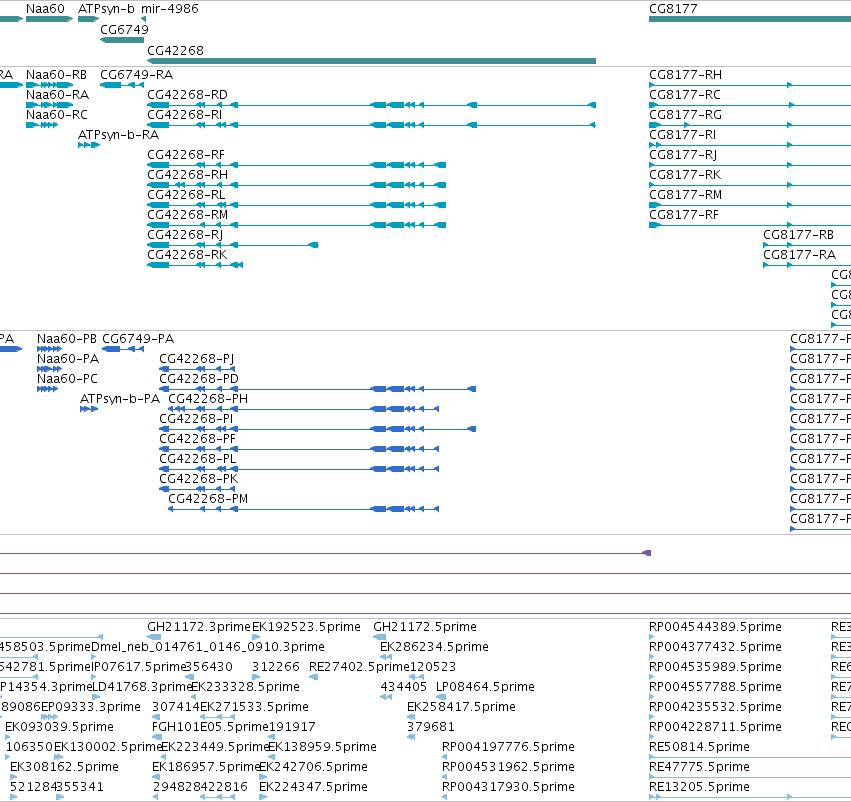The height and width of the screenshot is (802, 851).
Task: Click the CG8177 gene label
Action: [x=673, y=9]
